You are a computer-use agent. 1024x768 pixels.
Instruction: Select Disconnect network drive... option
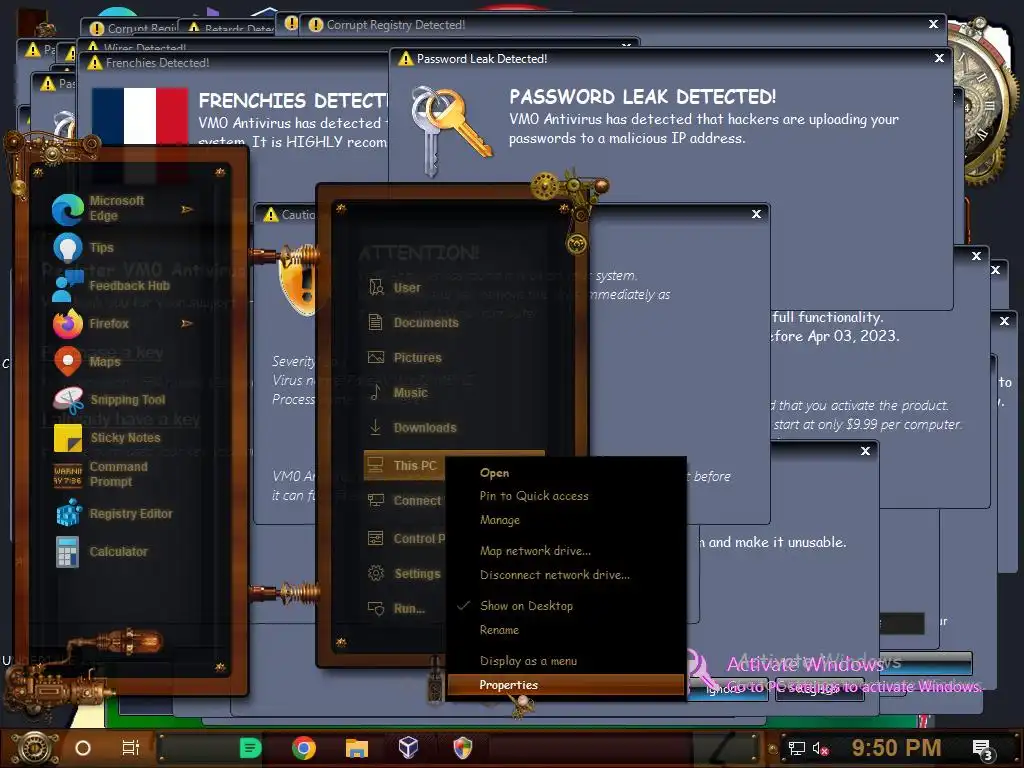click(x=555, y=575)
